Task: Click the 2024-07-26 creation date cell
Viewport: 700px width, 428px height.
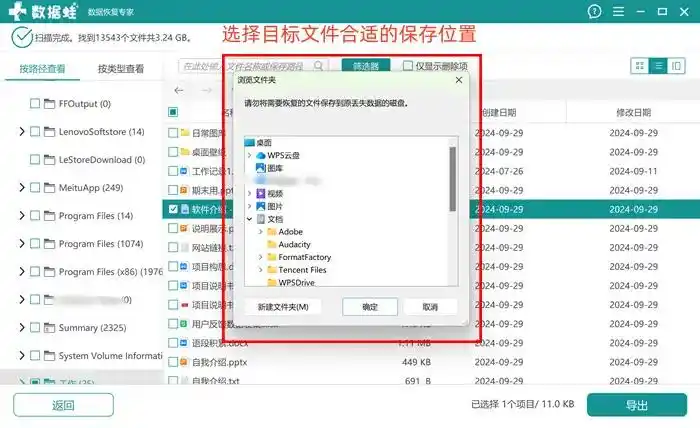Action: pyautogui.click(x=499, y=171)
